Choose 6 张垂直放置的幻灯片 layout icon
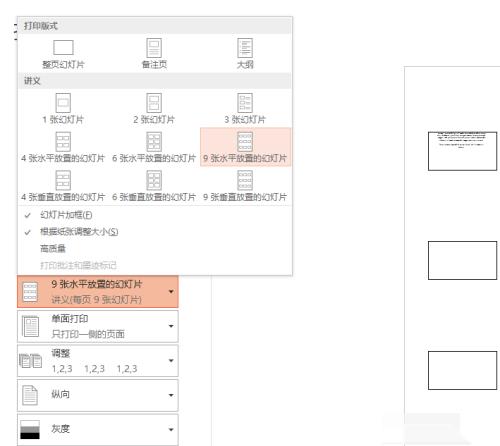This screenshot has height=446, width=500. coord(154,180)
